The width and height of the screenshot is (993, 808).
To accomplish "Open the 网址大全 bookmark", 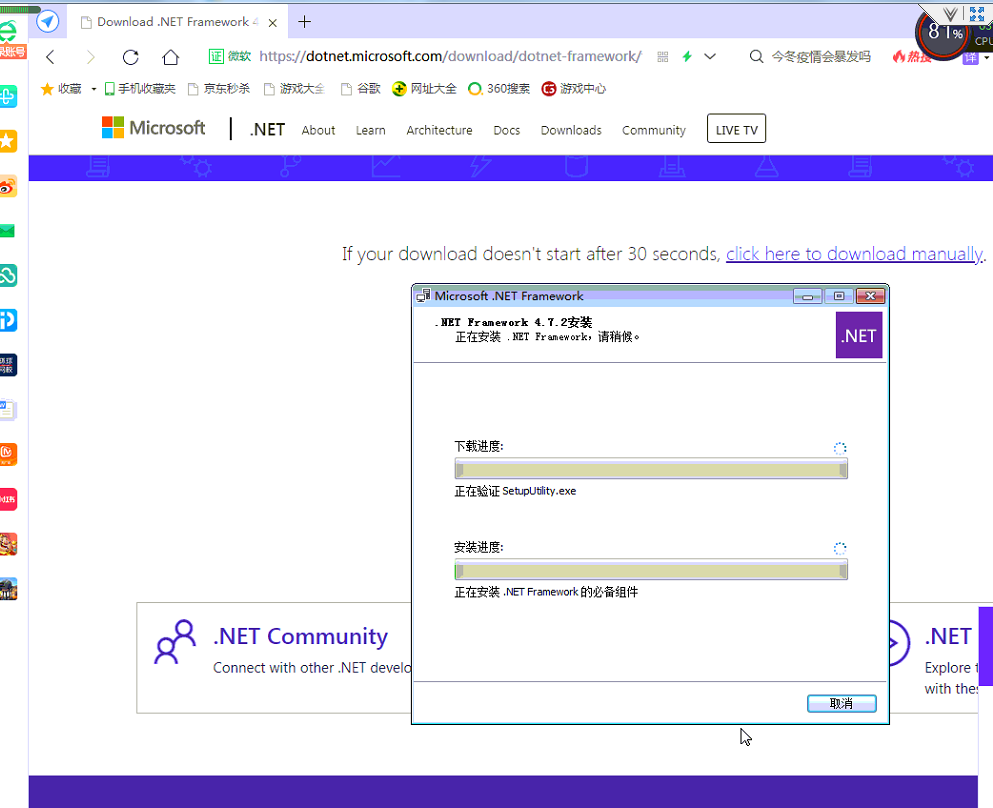I will (x=424, y=89).
